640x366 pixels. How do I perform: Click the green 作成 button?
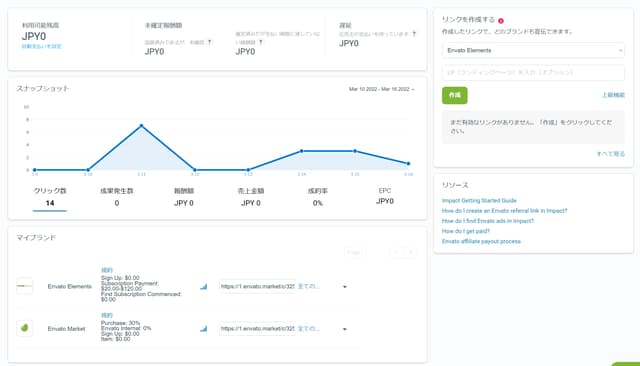click(x=455, y=95)
